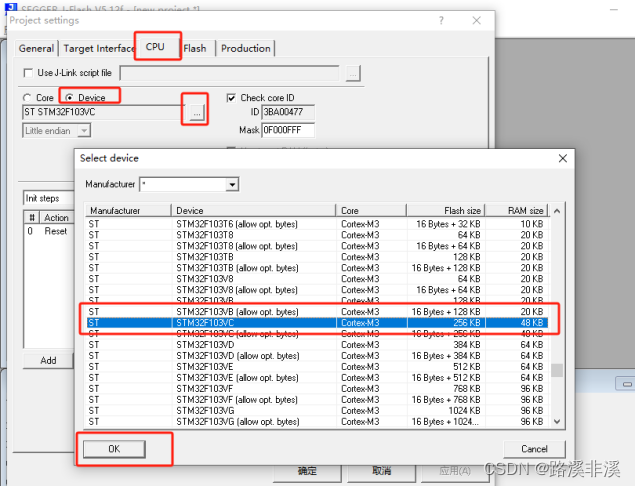The image size is (636, 487).
Task: Select the Core radio button
Action: click(27, 98)
